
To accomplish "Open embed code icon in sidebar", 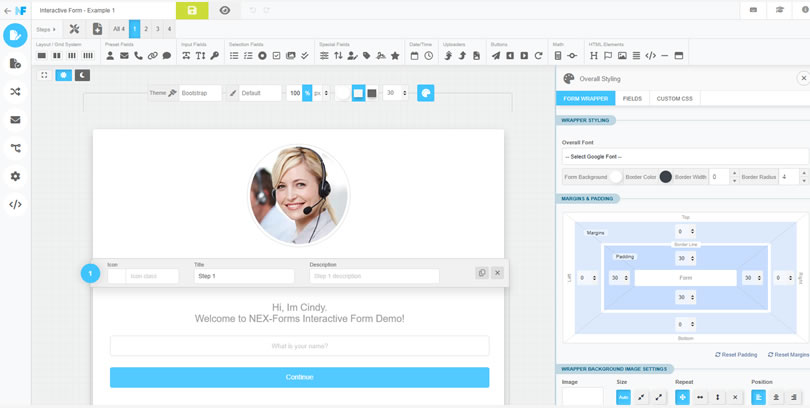I will [15, 204].
